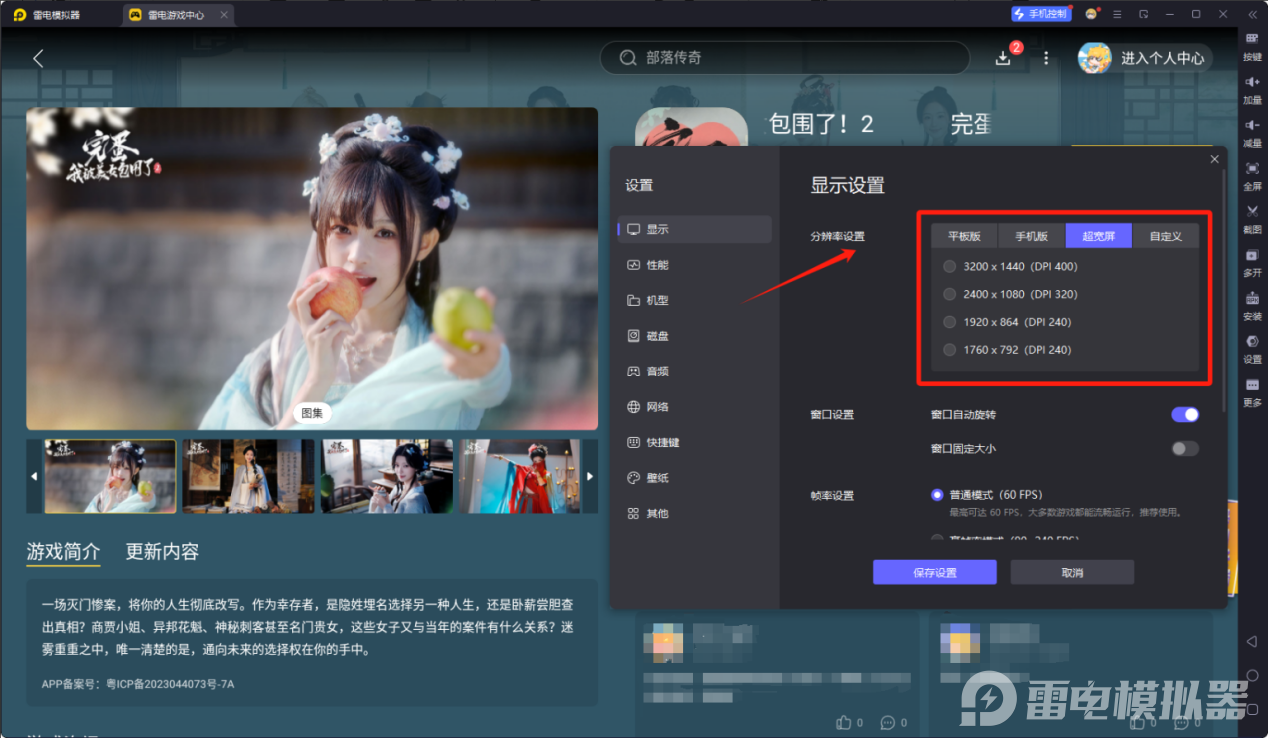Open the 按键 keyboard mapping tool

tap(1252, 47)
